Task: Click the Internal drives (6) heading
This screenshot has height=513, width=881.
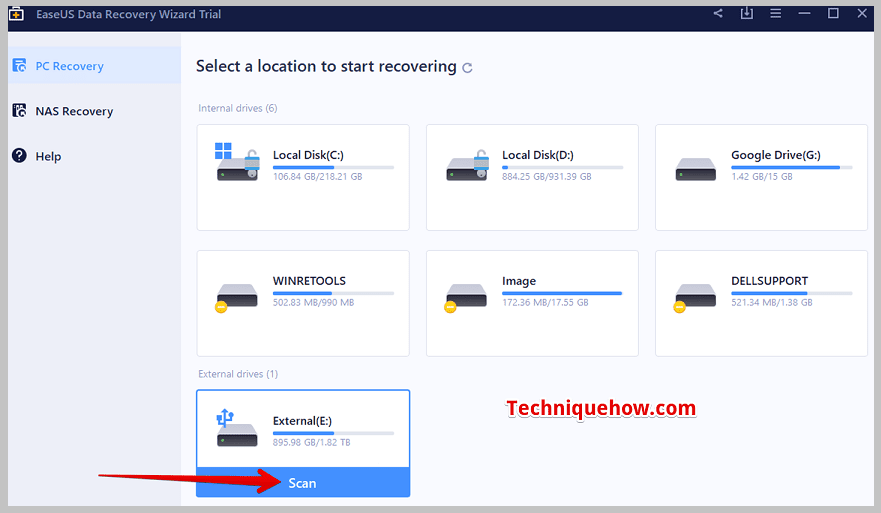Action: [x=237, y=108]
